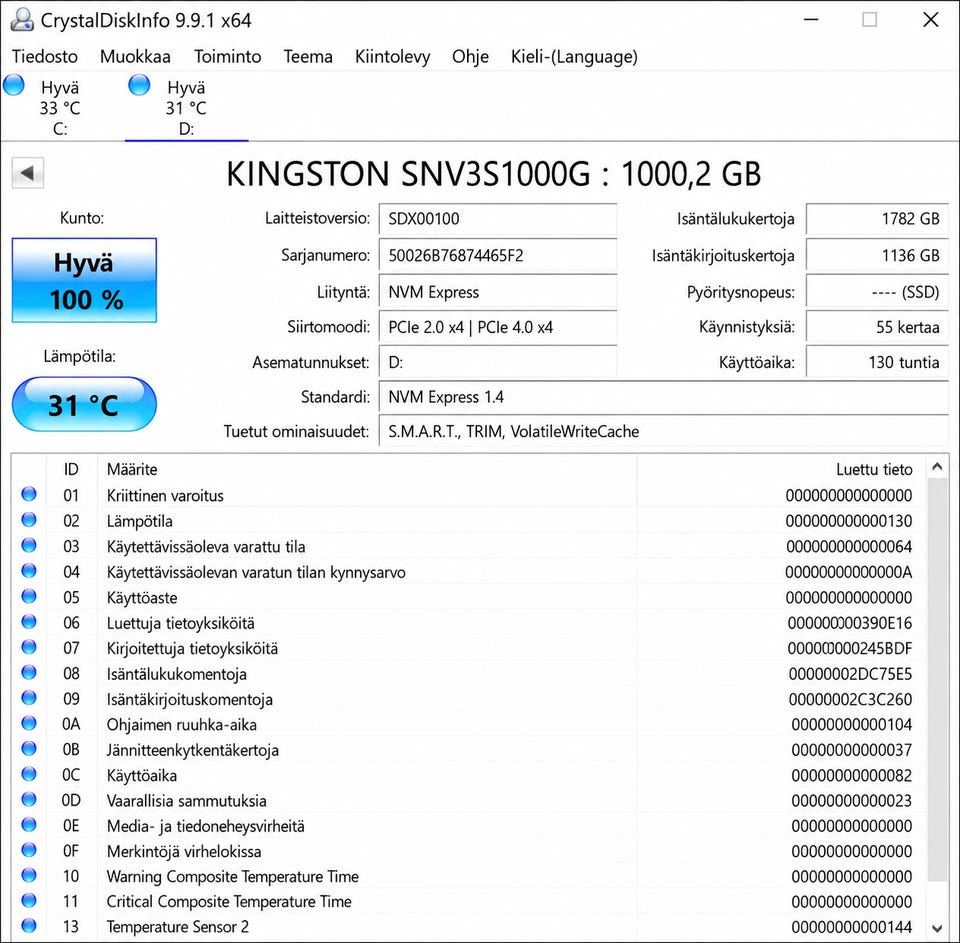
Task: Select the D: drive tab
Action: [x=186, y=107]
